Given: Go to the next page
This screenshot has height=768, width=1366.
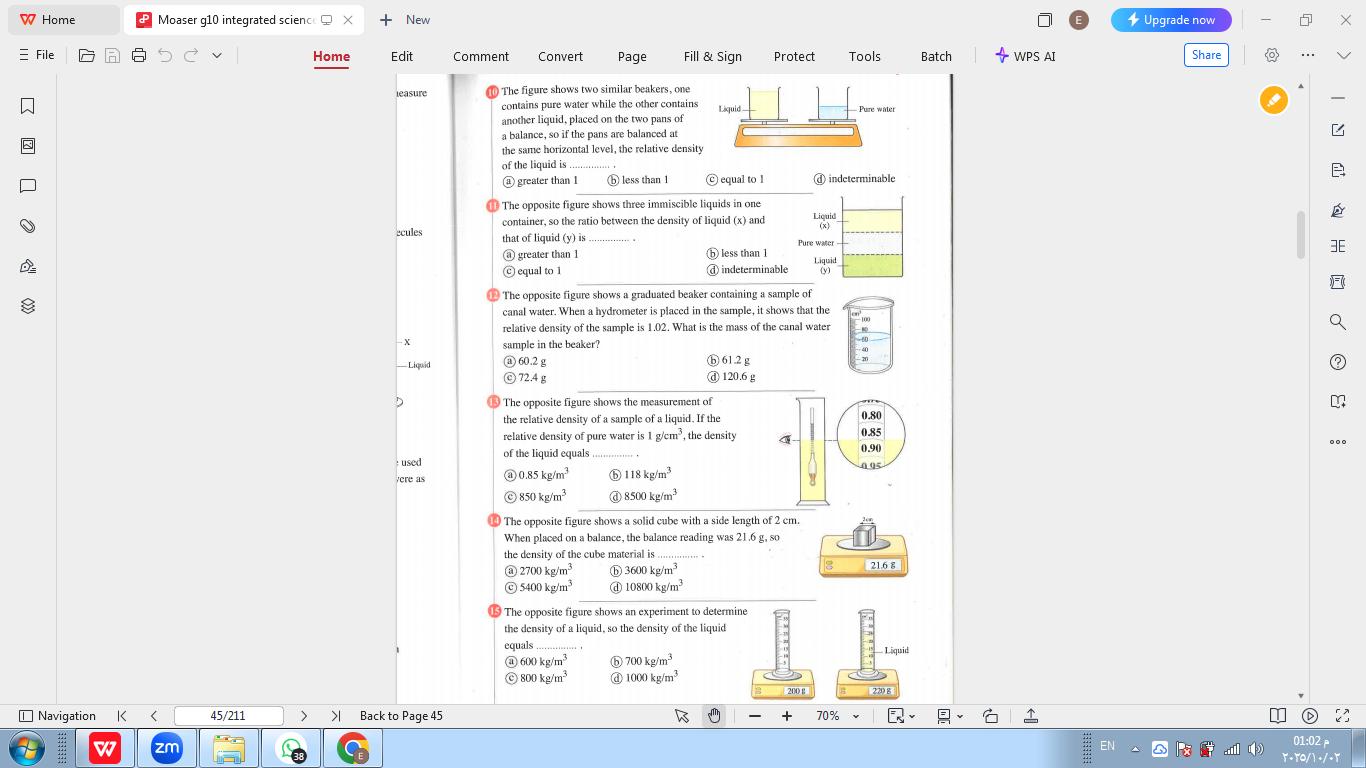Looking at the screenshot, I should coord(304,716).
